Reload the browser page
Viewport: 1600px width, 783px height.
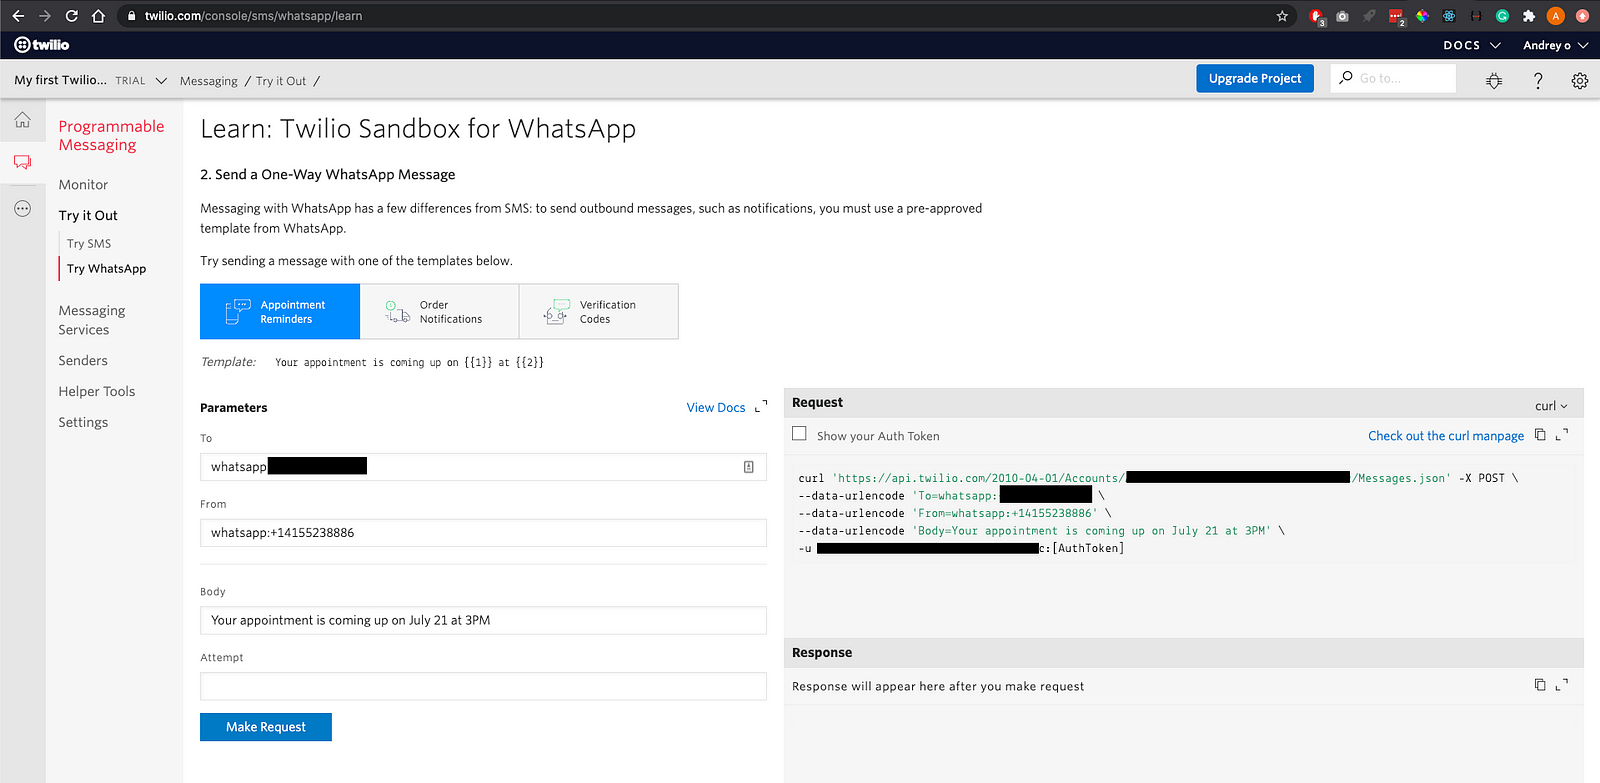click(71, 16)
